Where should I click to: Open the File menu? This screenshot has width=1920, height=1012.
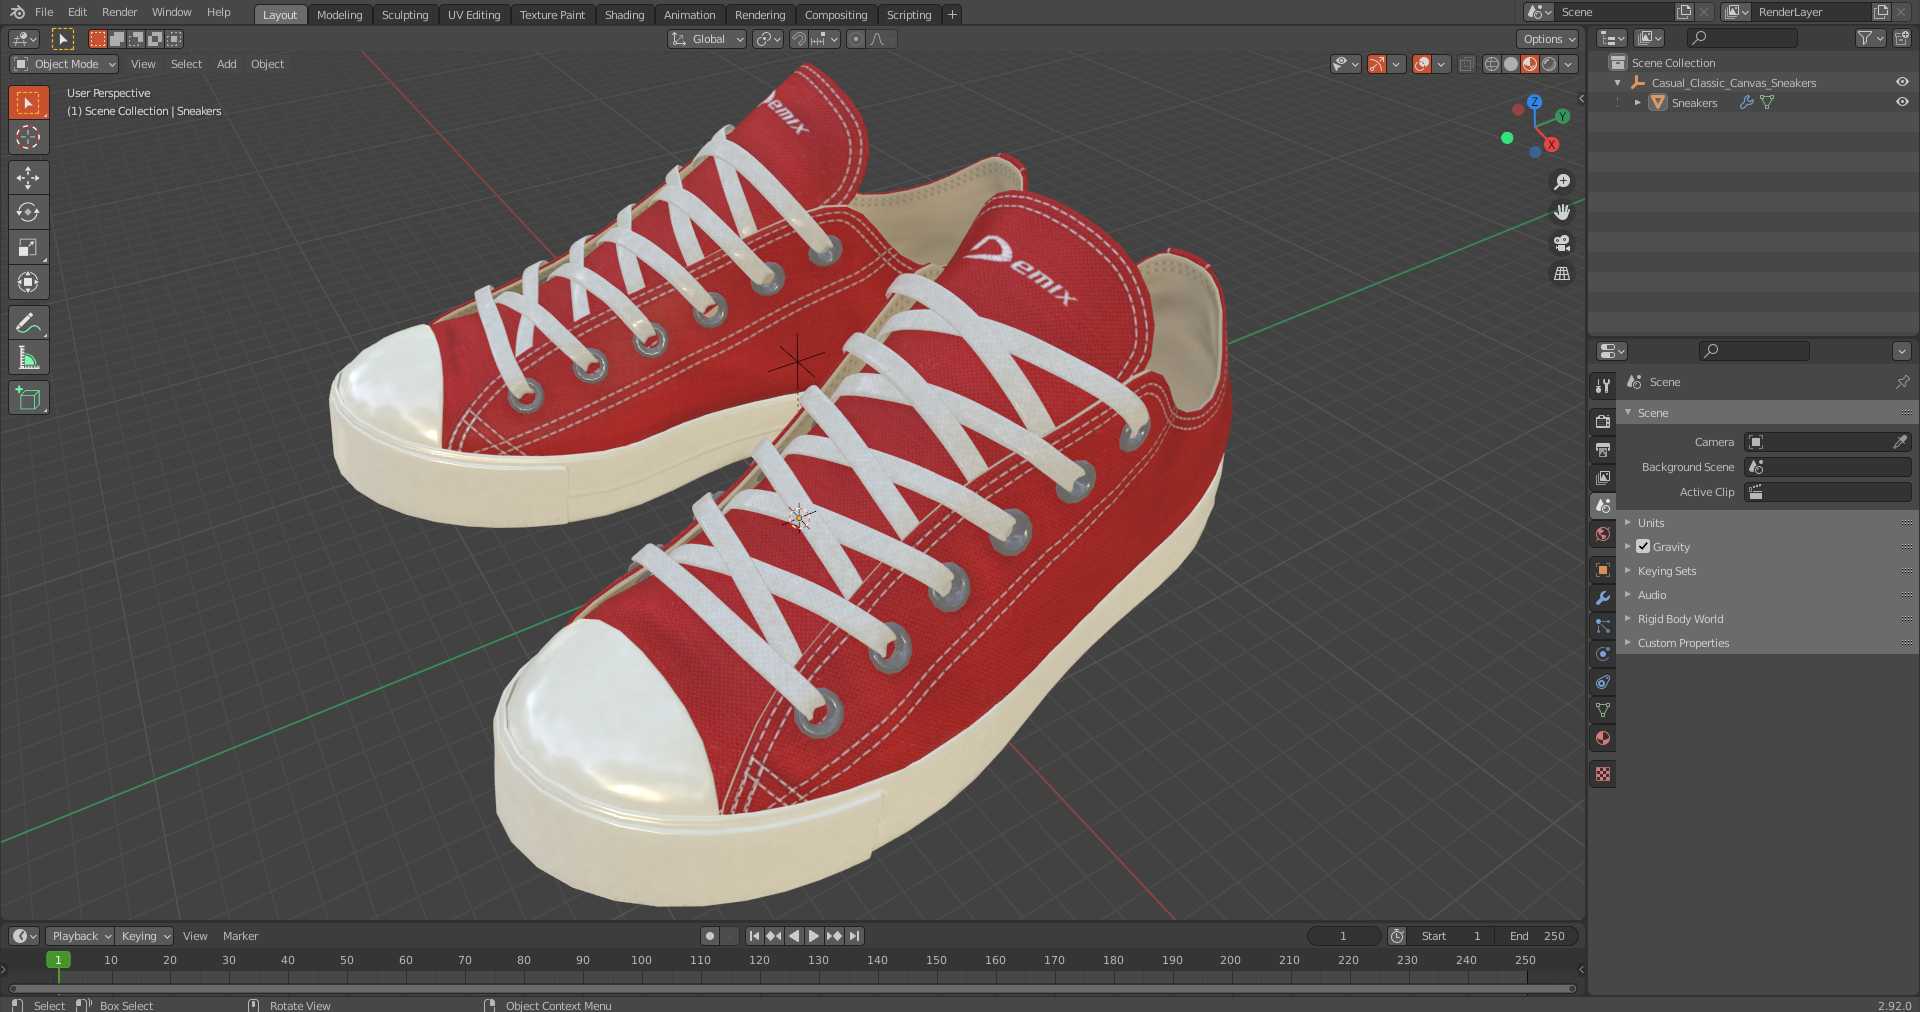(44, 12)
